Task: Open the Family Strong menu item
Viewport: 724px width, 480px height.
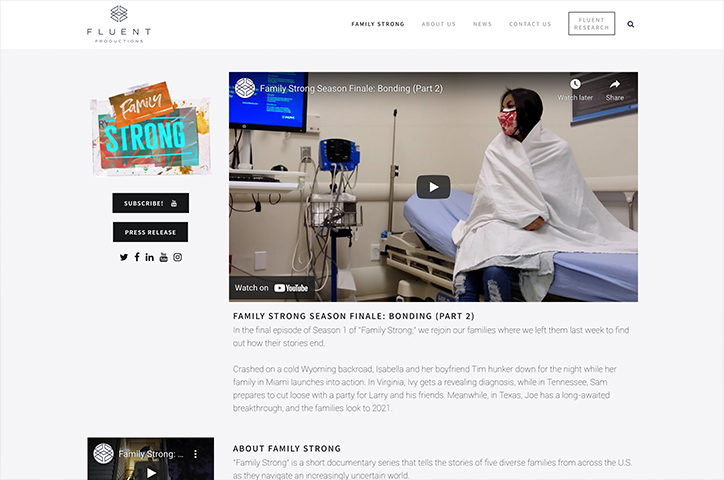Action: click(378, 24)
